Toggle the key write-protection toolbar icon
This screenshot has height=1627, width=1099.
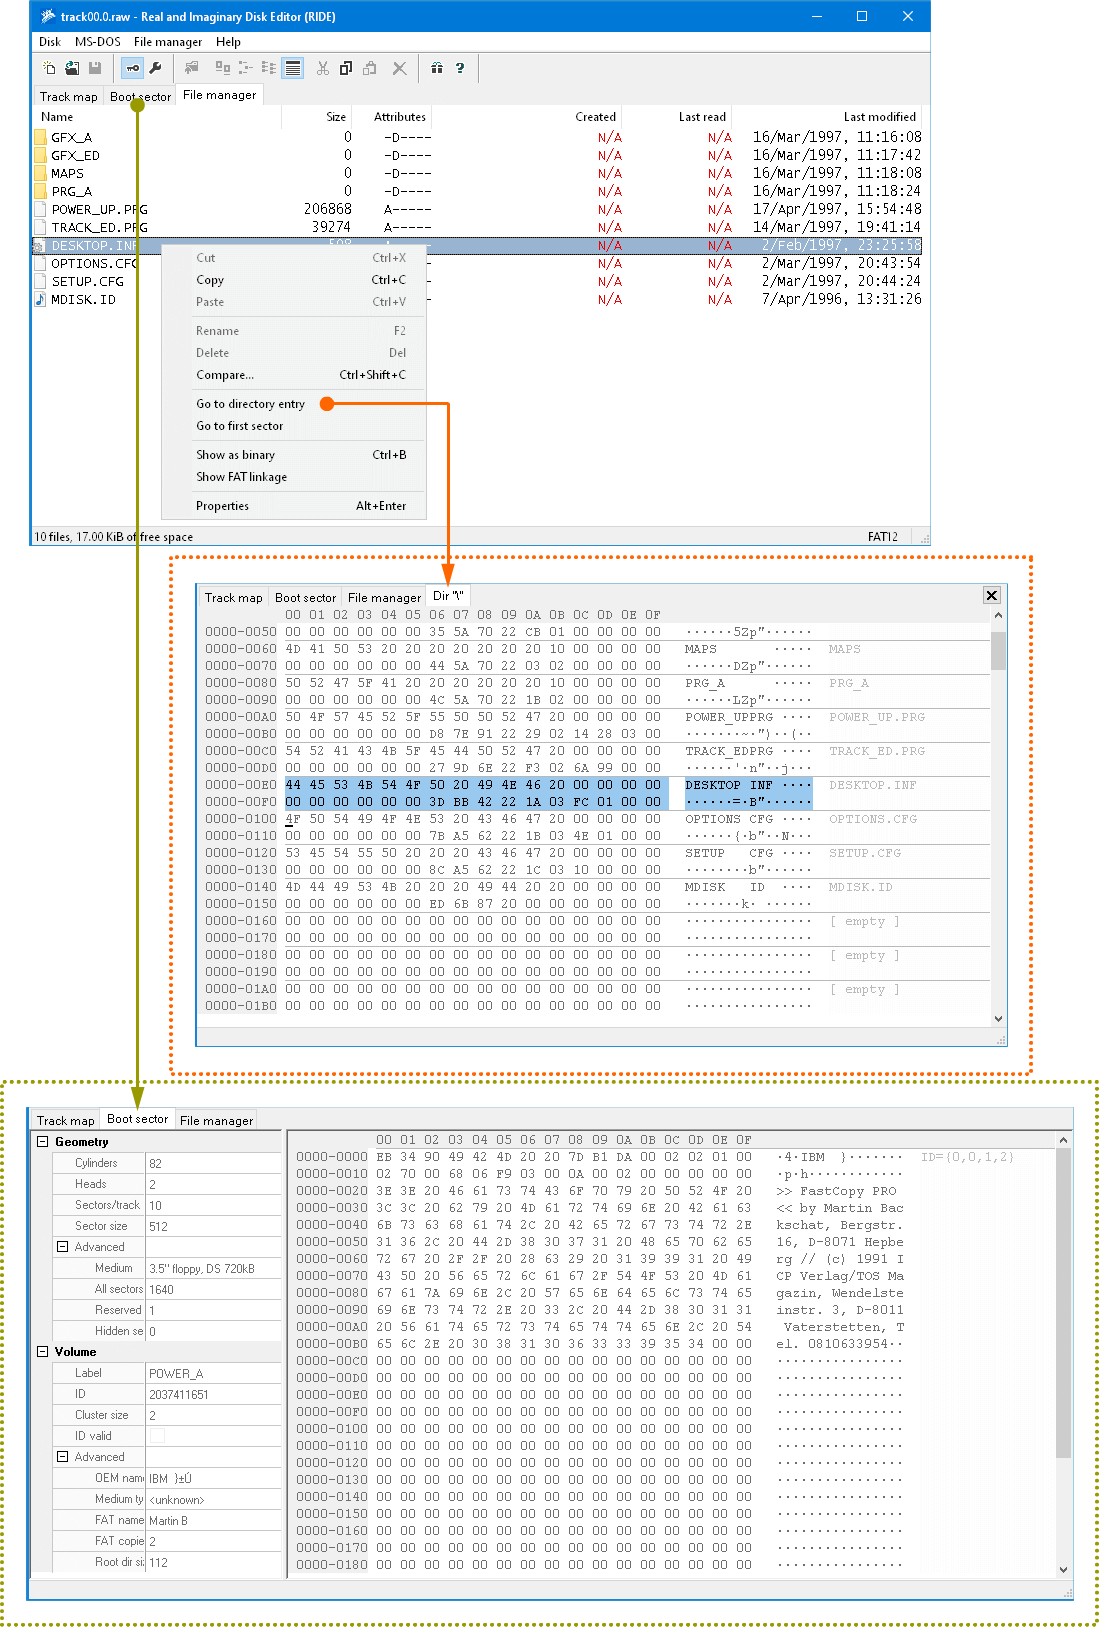pos(132,68)
